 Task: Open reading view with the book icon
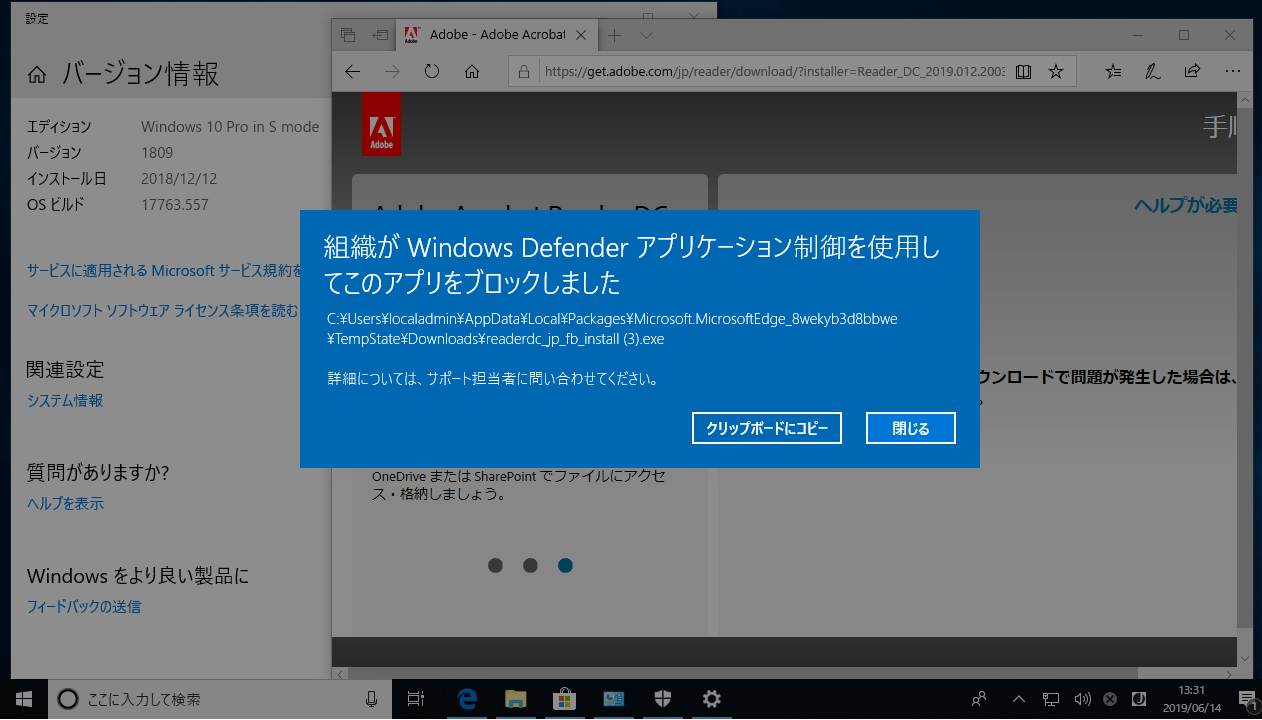click(x=1022, y=71)
